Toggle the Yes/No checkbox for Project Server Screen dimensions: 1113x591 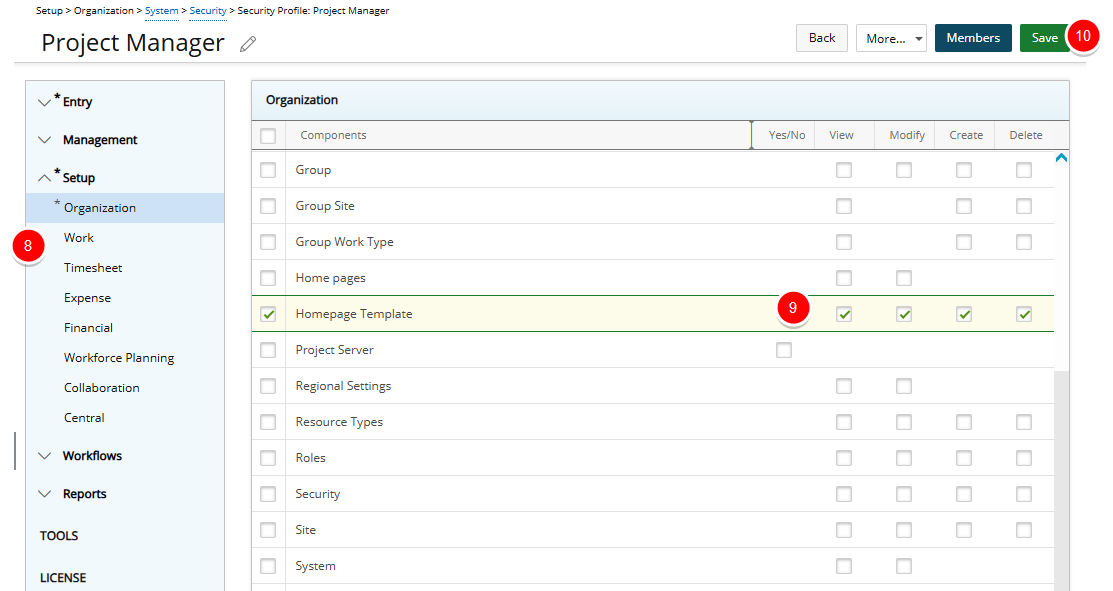click(x=783, y=349)
